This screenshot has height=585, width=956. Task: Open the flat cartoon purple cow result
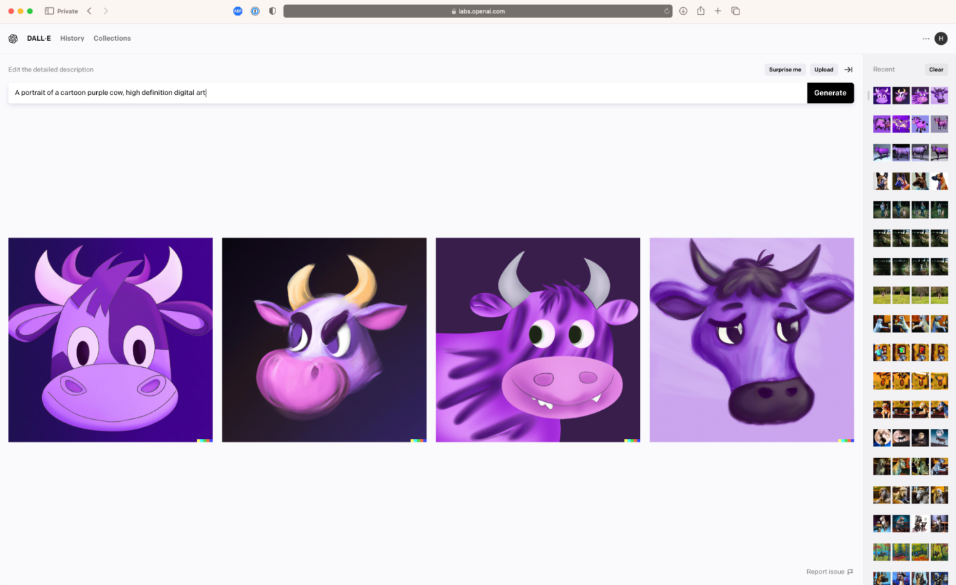110,340
